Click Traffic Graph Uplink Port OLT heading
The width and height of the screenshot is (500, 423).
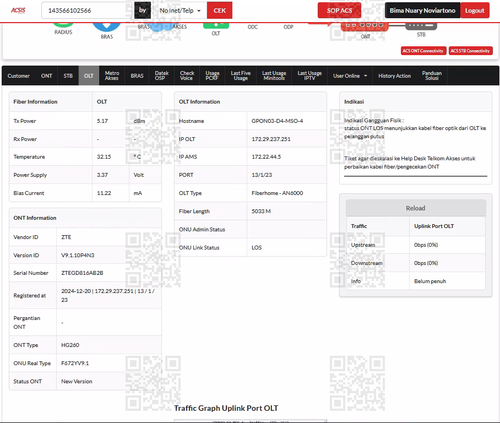point(226,408)
